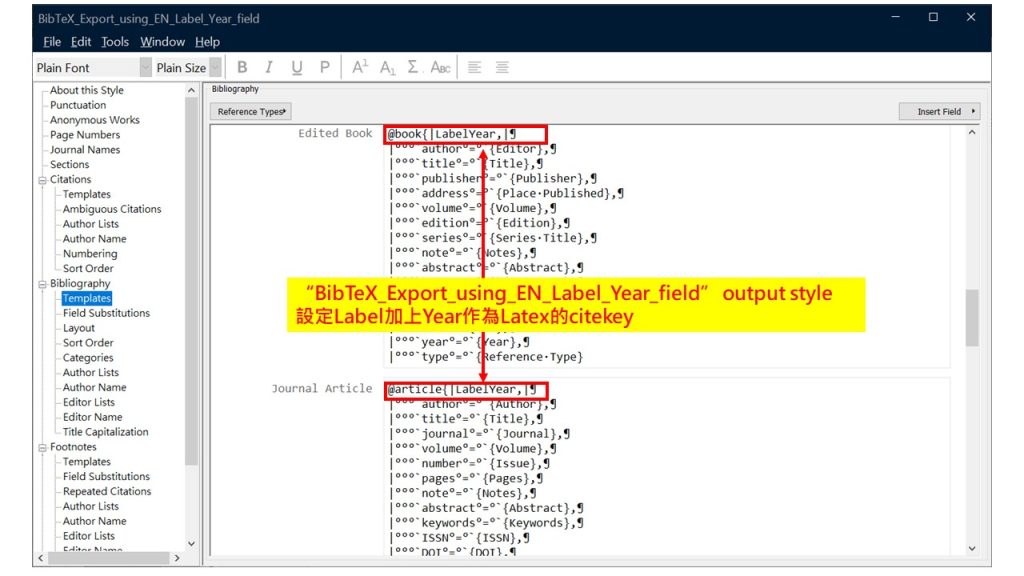Open the Plain Size dropdown
The height and width of the screenshot is (576, 1024).
tap(215, 67)
